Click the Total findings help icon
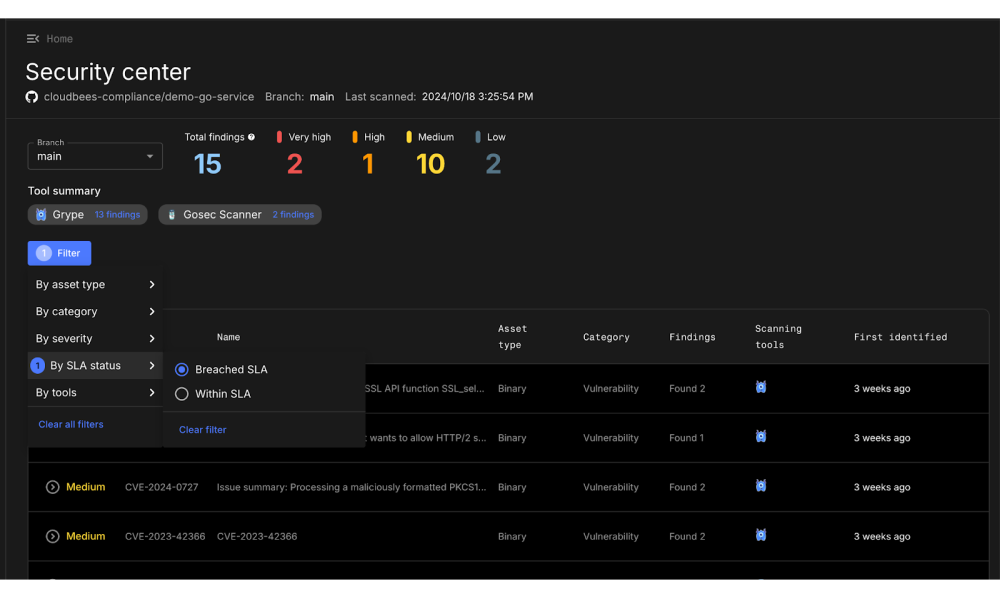This screenshot has width=1000, height=598. (x=251, y=137)
